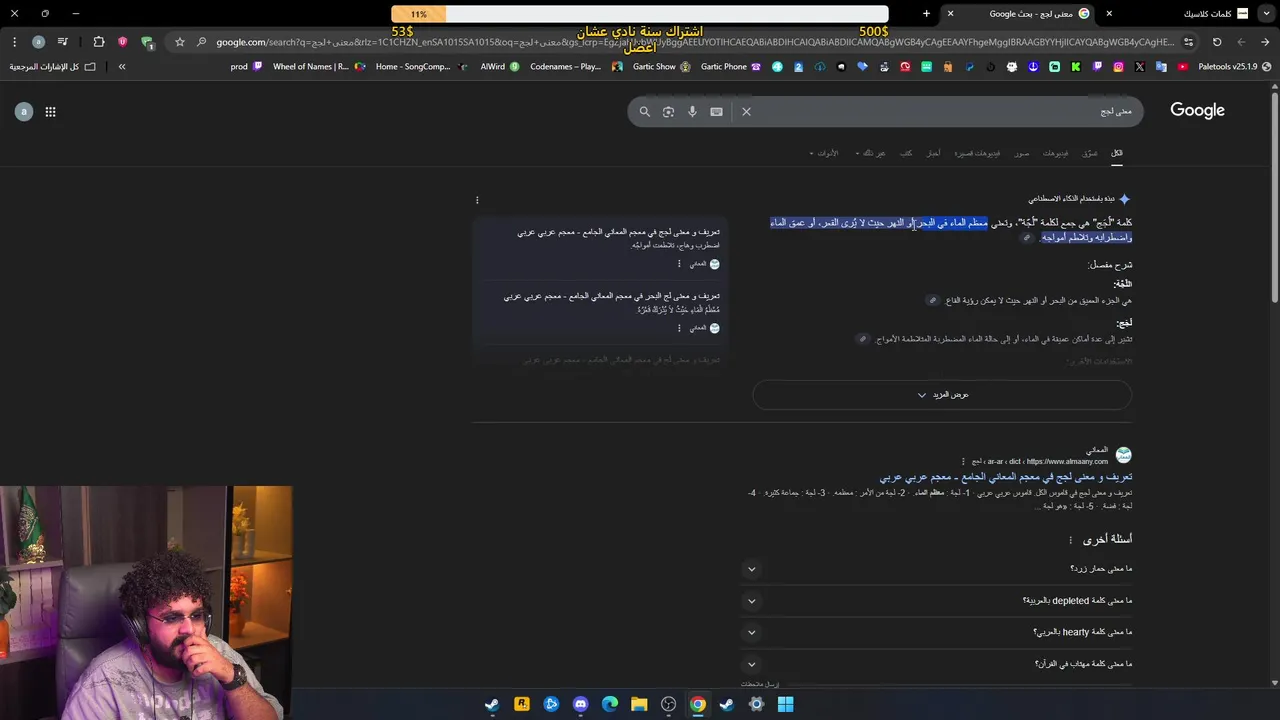Open Discord from the taskbar
Viewport: 1280px width, 720px height.
click(x=581, y=704)
